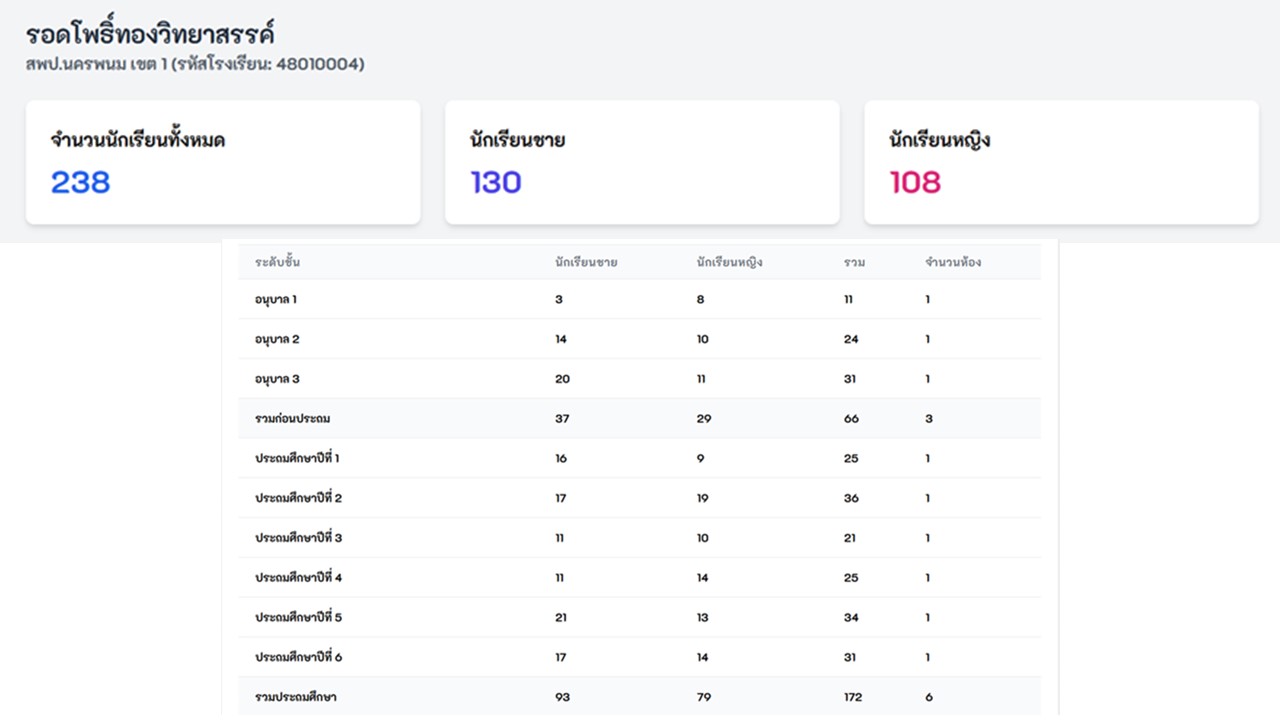The width and height of the screenshot is (1280, 720).
Task: Click the ระดับชั้น column header
Action: pyautogui.click(x=278, y=263)
